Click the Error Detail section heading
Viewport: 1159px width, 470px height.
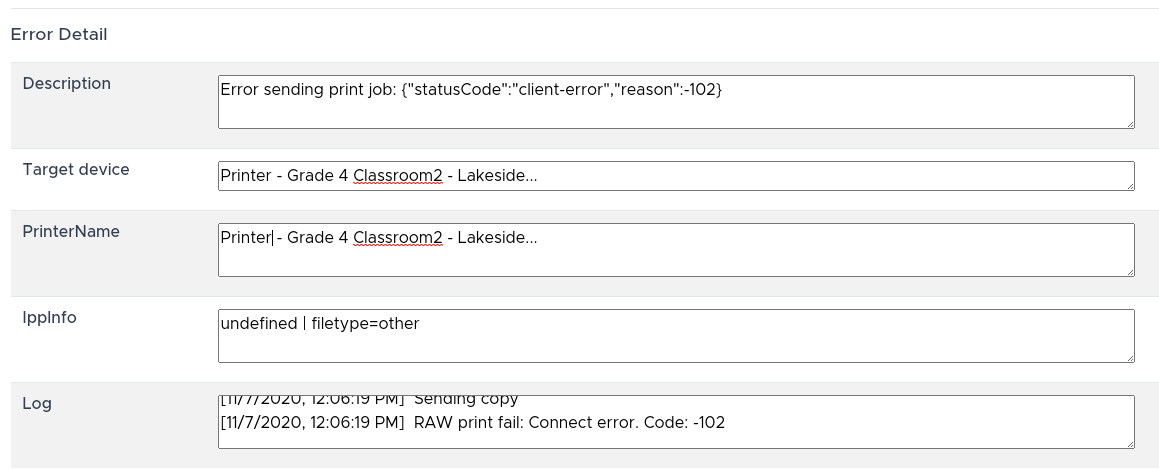[x=59, y=35]
